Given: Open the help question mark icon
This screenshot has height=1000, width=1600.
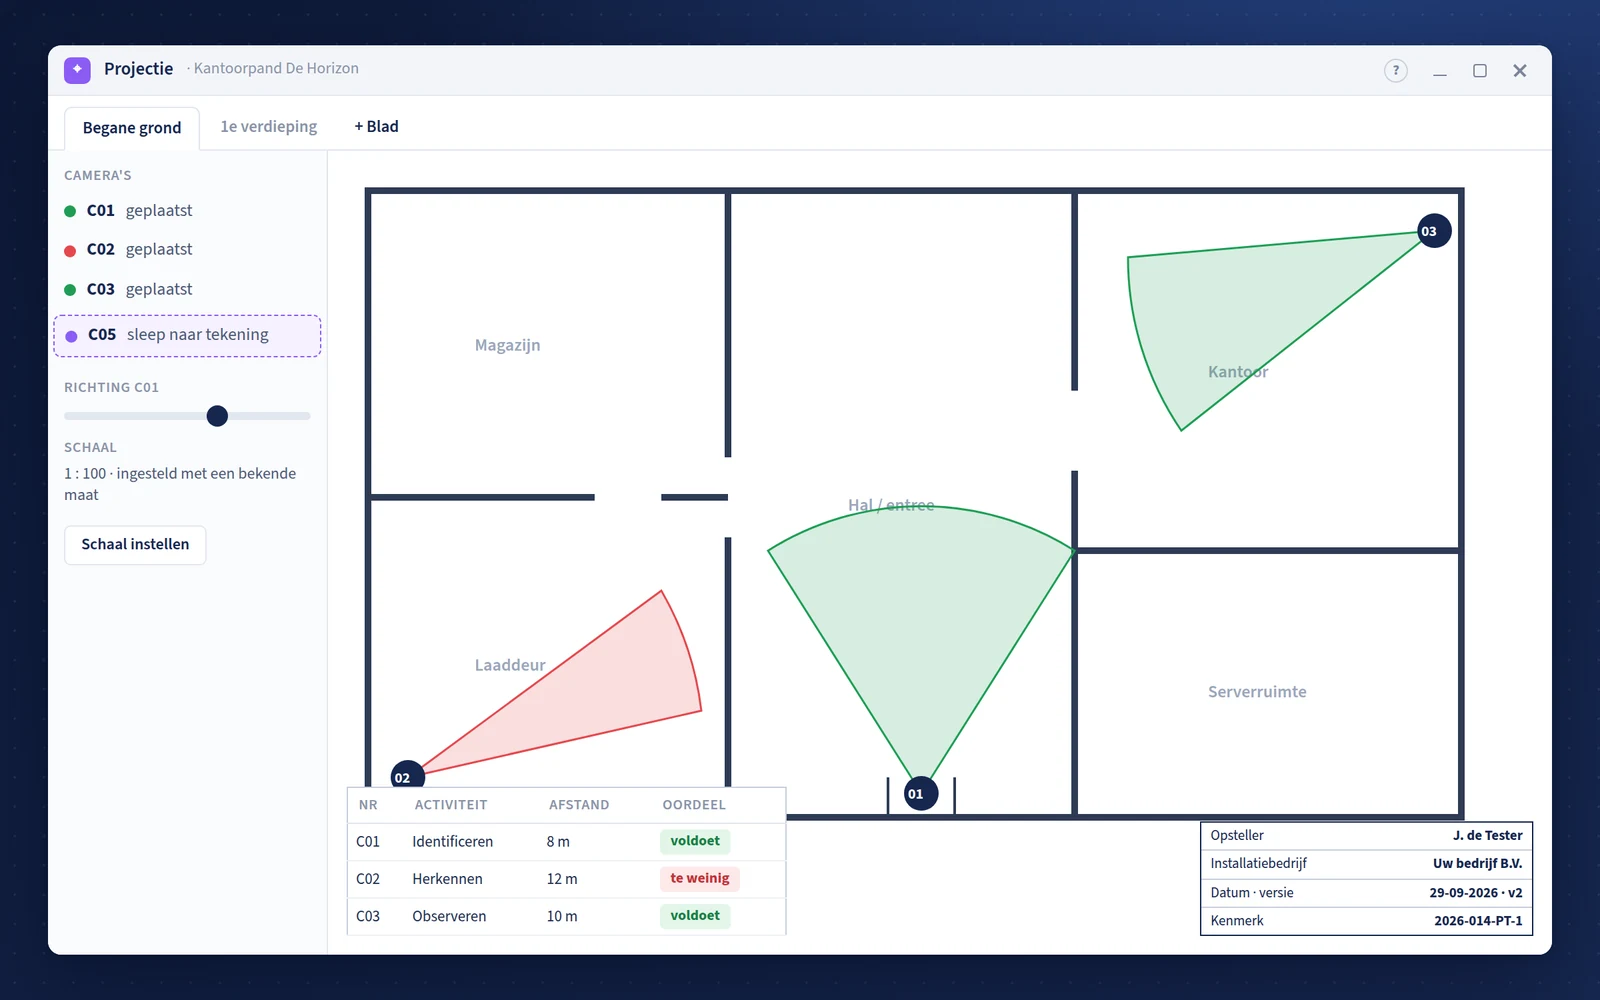Looking at the screenshot, I should click(1396, 71).
